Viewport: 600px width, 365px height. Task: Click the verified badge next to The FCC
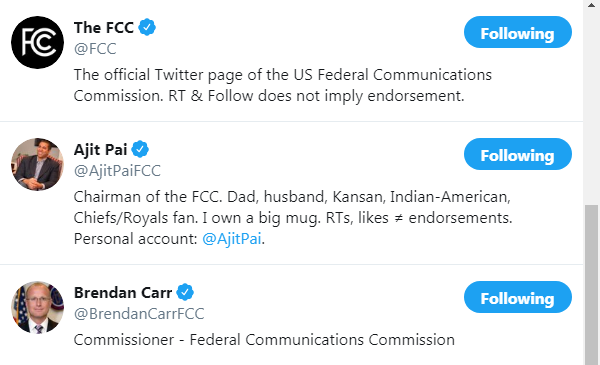click(147, 27)
